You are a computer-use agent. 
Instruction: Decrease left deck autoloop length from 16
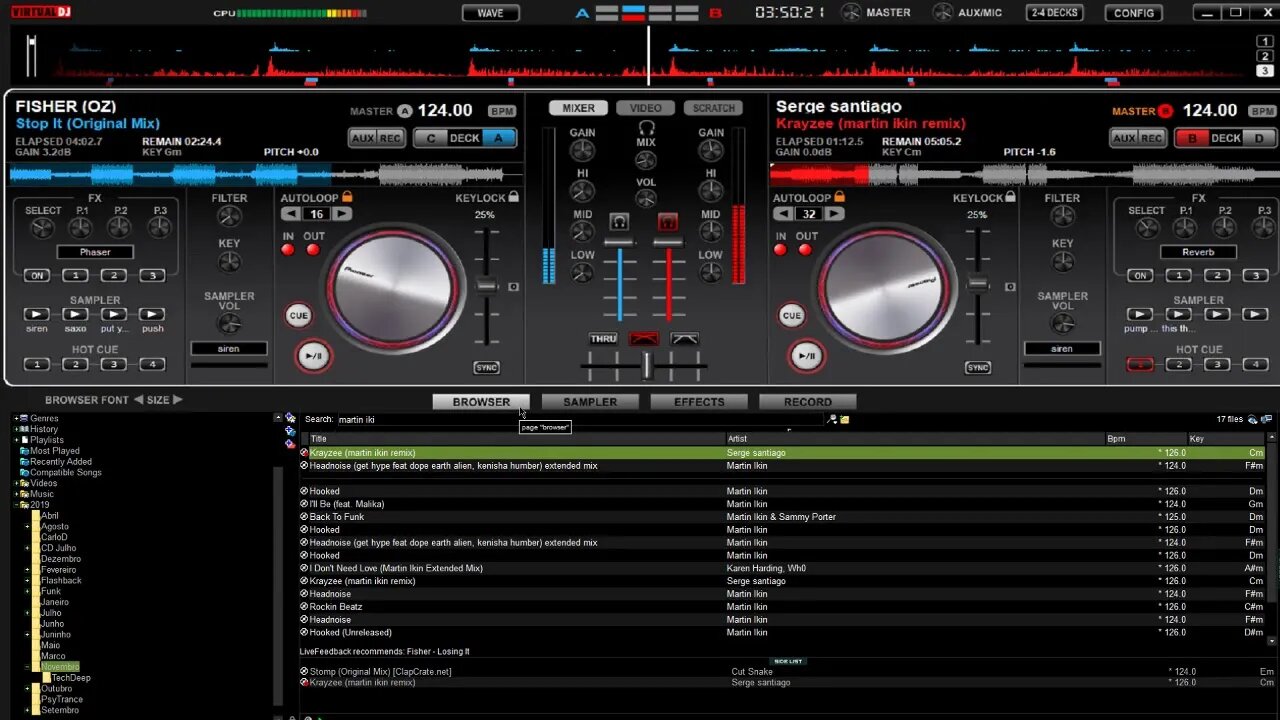[289, 214]
